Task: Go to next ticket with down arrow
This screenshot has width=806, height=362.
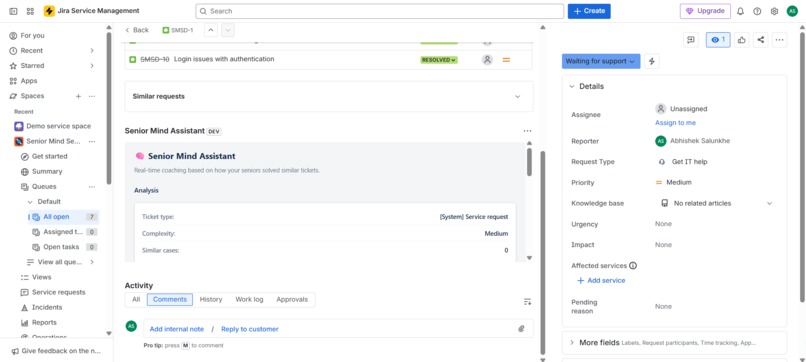Action: [x=228, y=30]
